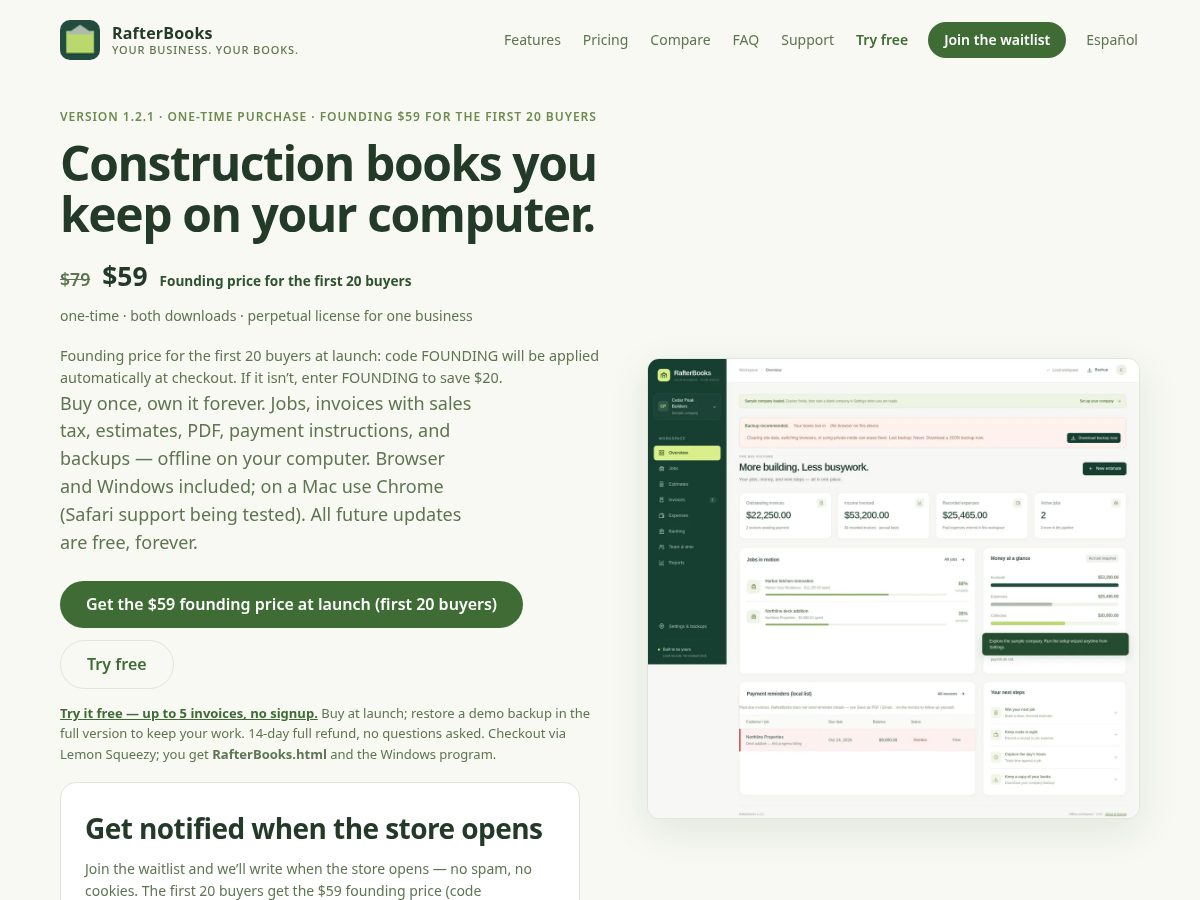Image resolution: width=1200 pixels, height=900 pixels.
Task: Click the 'Construction books you keep' headline
Action: coord(328,189)
